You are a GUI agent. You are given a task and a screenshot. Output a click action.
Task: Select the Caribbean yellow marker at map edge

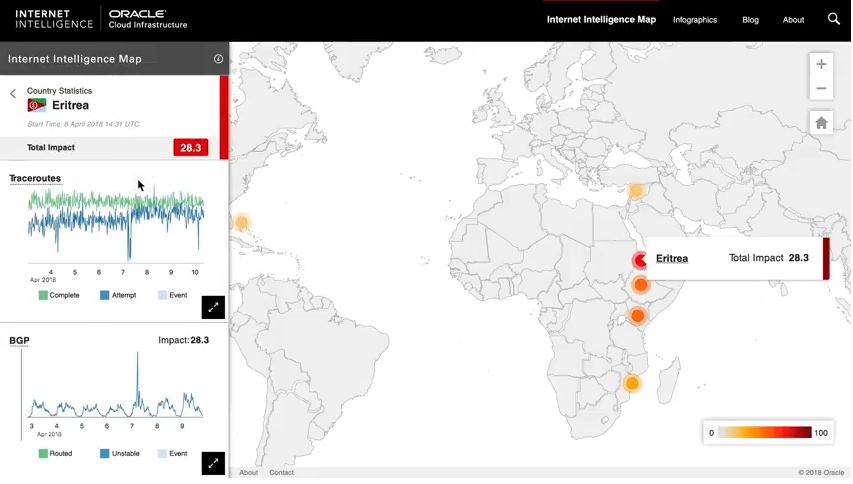point(242,222)
